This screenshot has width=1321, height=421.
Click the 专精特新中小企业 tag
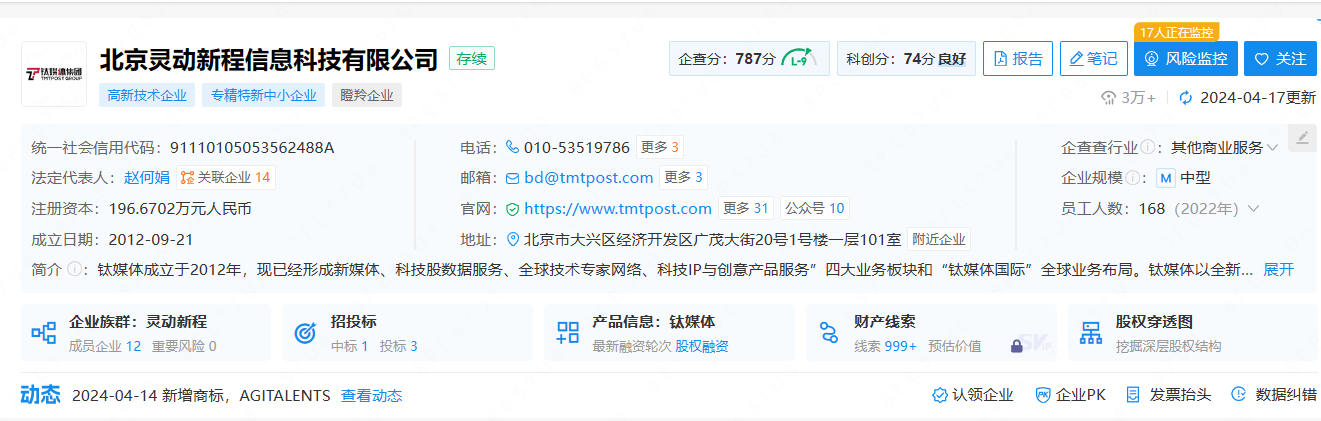[263, 96]
